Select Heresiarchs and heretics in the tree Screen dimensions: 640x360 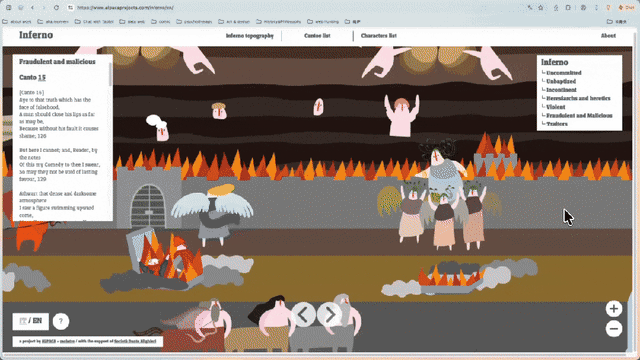pos(578,98)
